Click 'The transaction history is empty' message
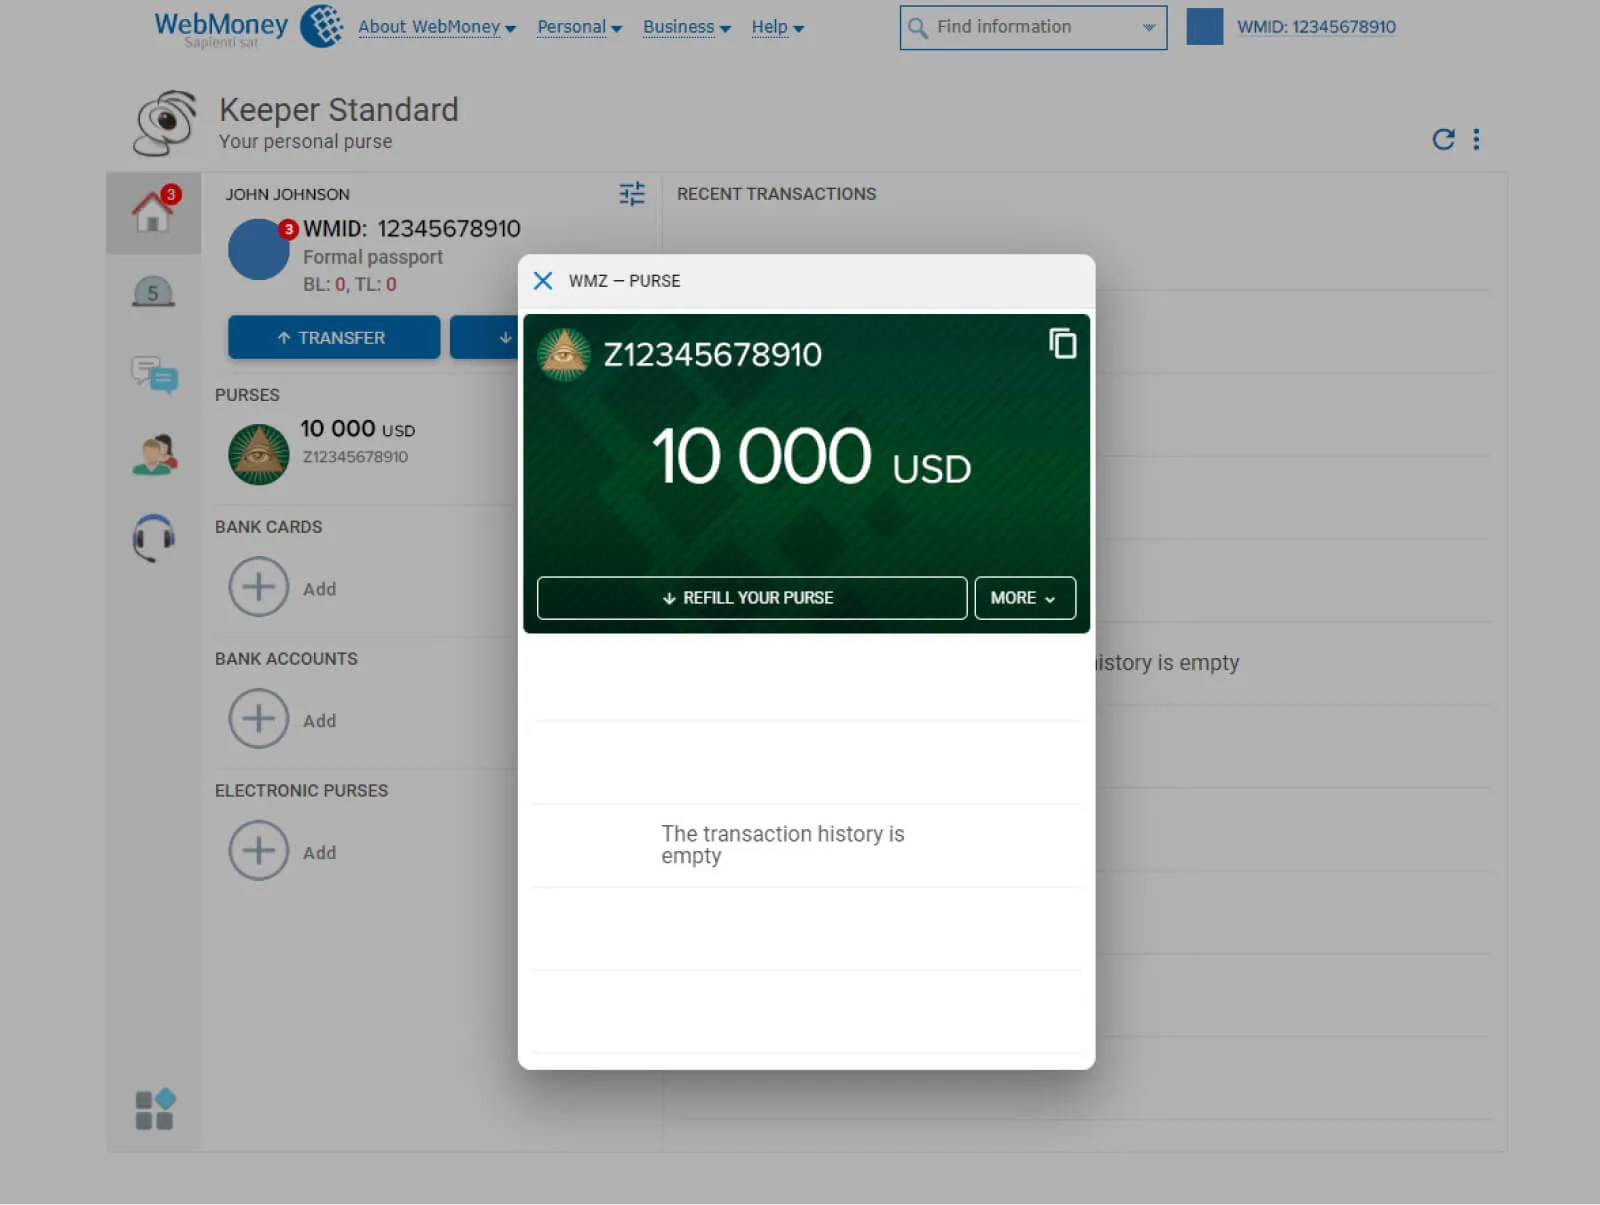This screenshot has width=1600, height=1205. (x=783, y=845)
